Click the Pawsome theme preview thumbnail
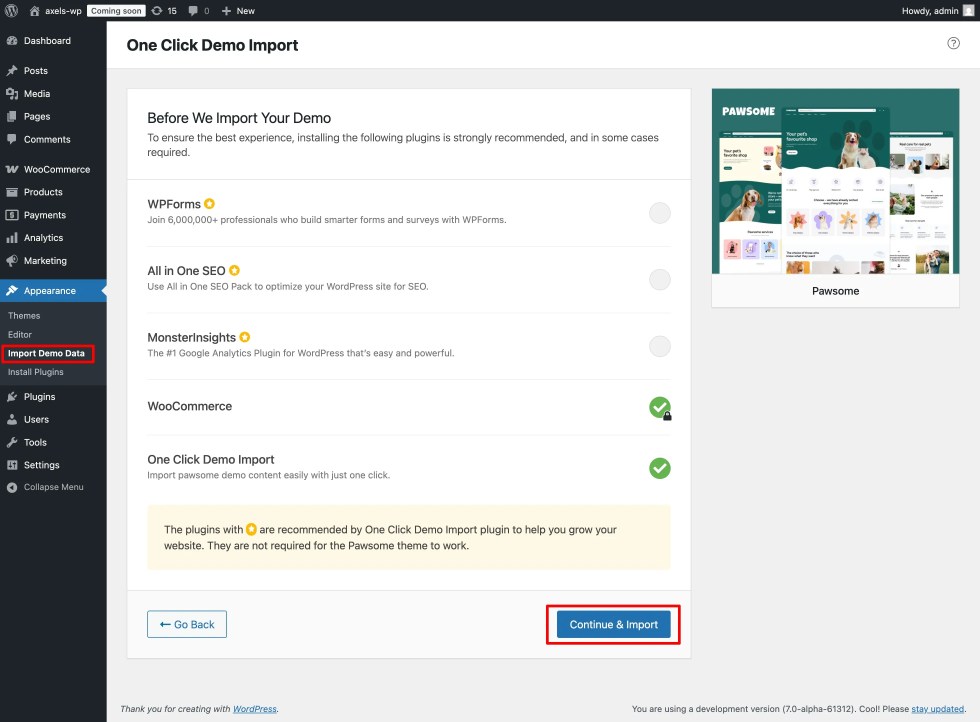980x722 pixels. pos(834,183)
